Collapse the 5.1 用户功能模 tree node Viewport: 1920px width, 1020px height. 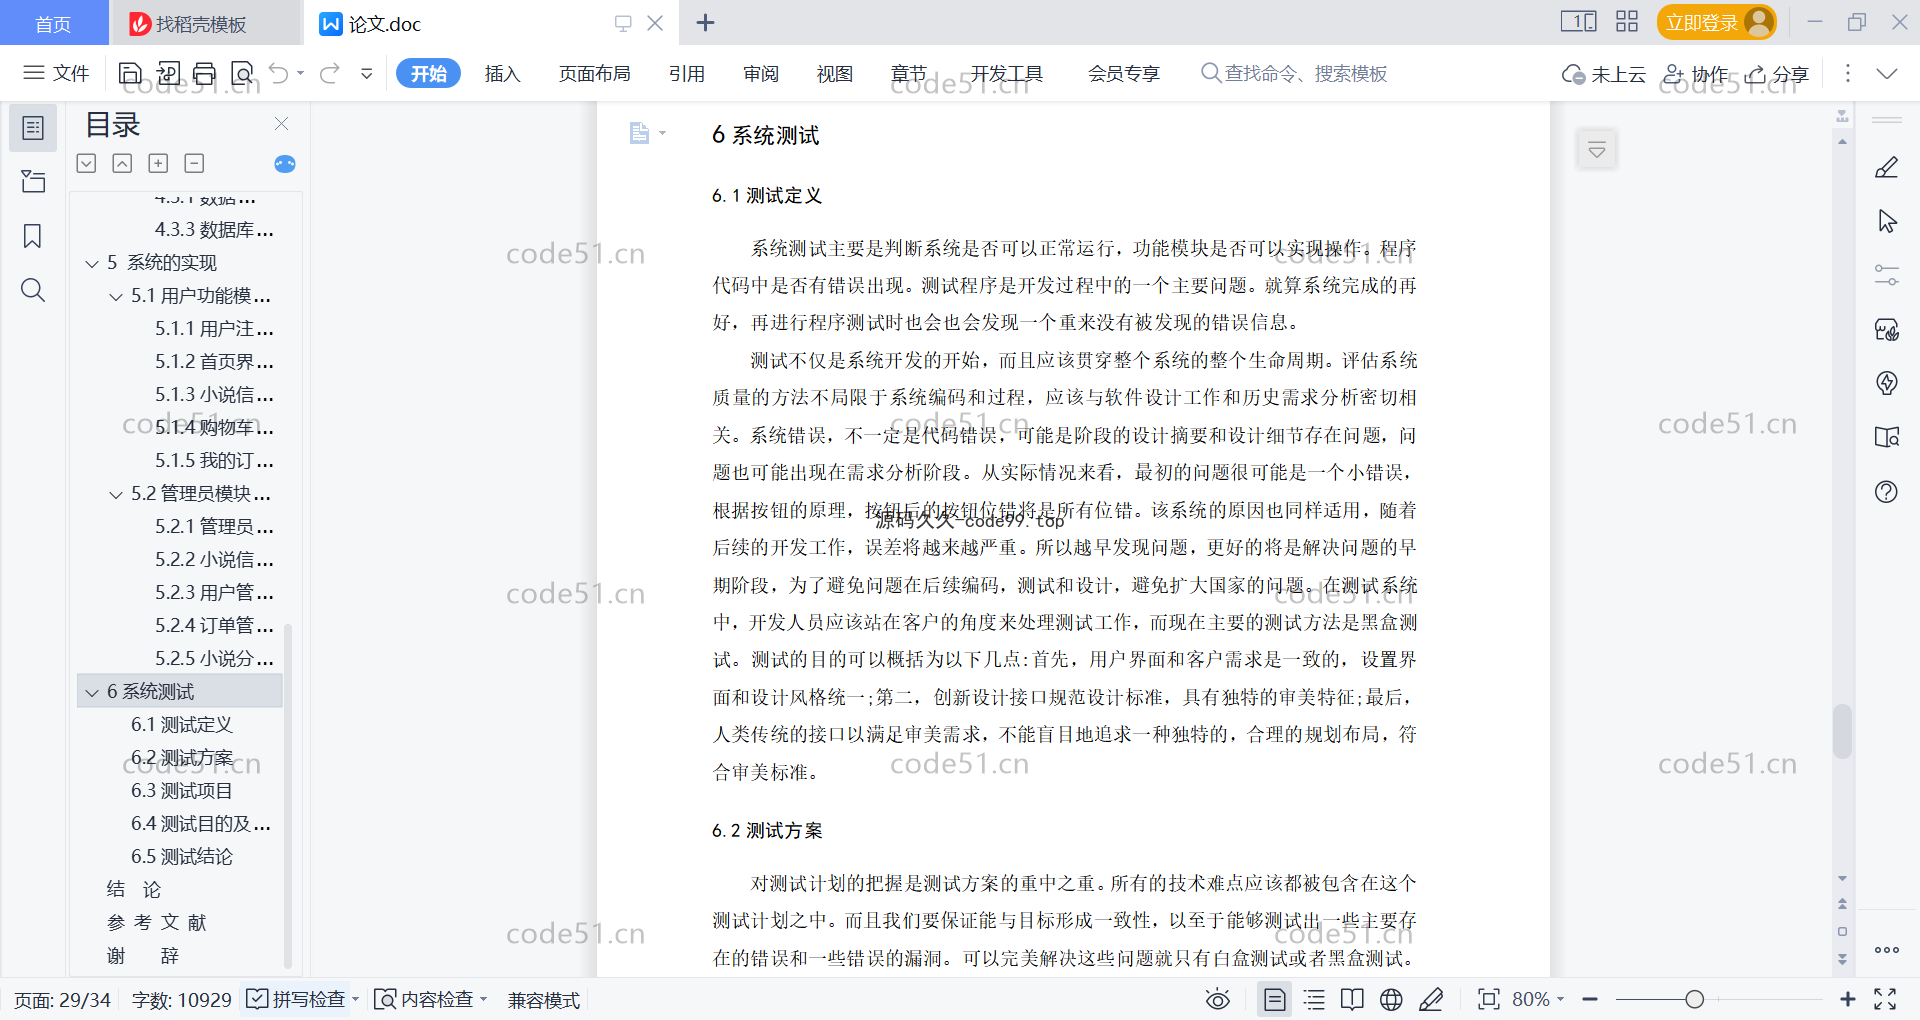tap(116, 297)
